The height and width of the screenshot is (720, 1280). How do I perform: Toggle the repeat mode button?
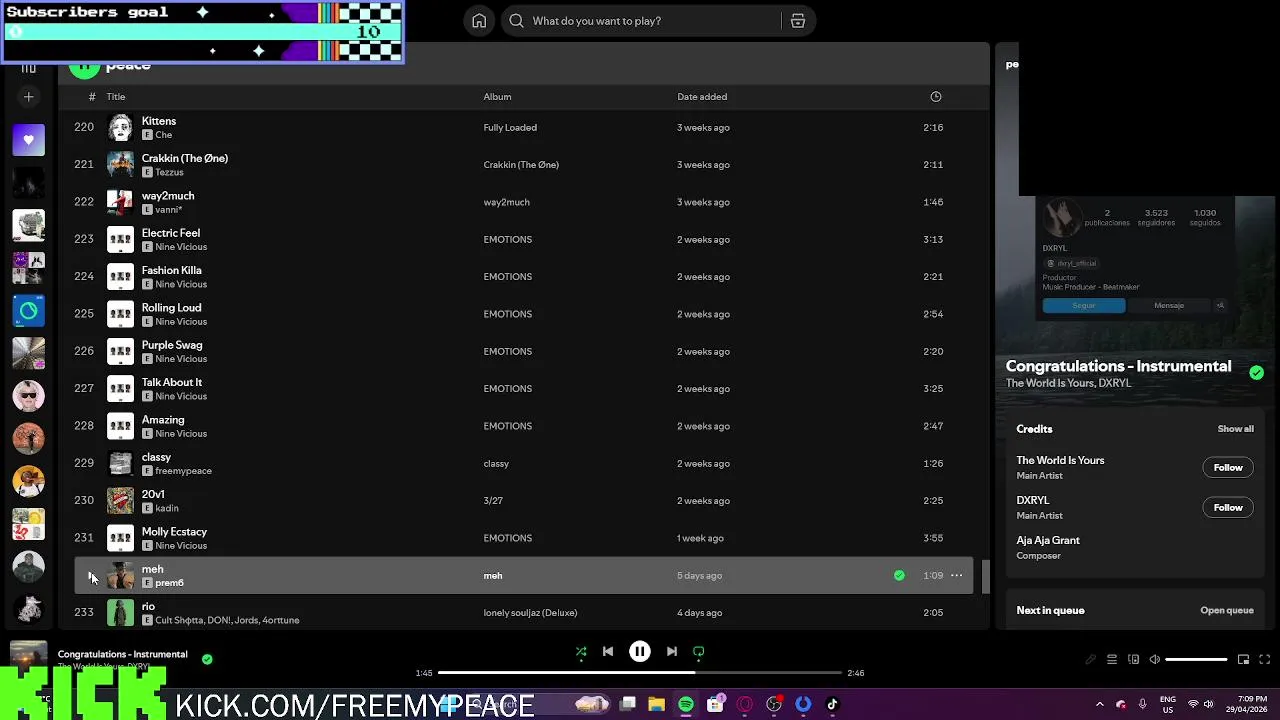(699, 652)
